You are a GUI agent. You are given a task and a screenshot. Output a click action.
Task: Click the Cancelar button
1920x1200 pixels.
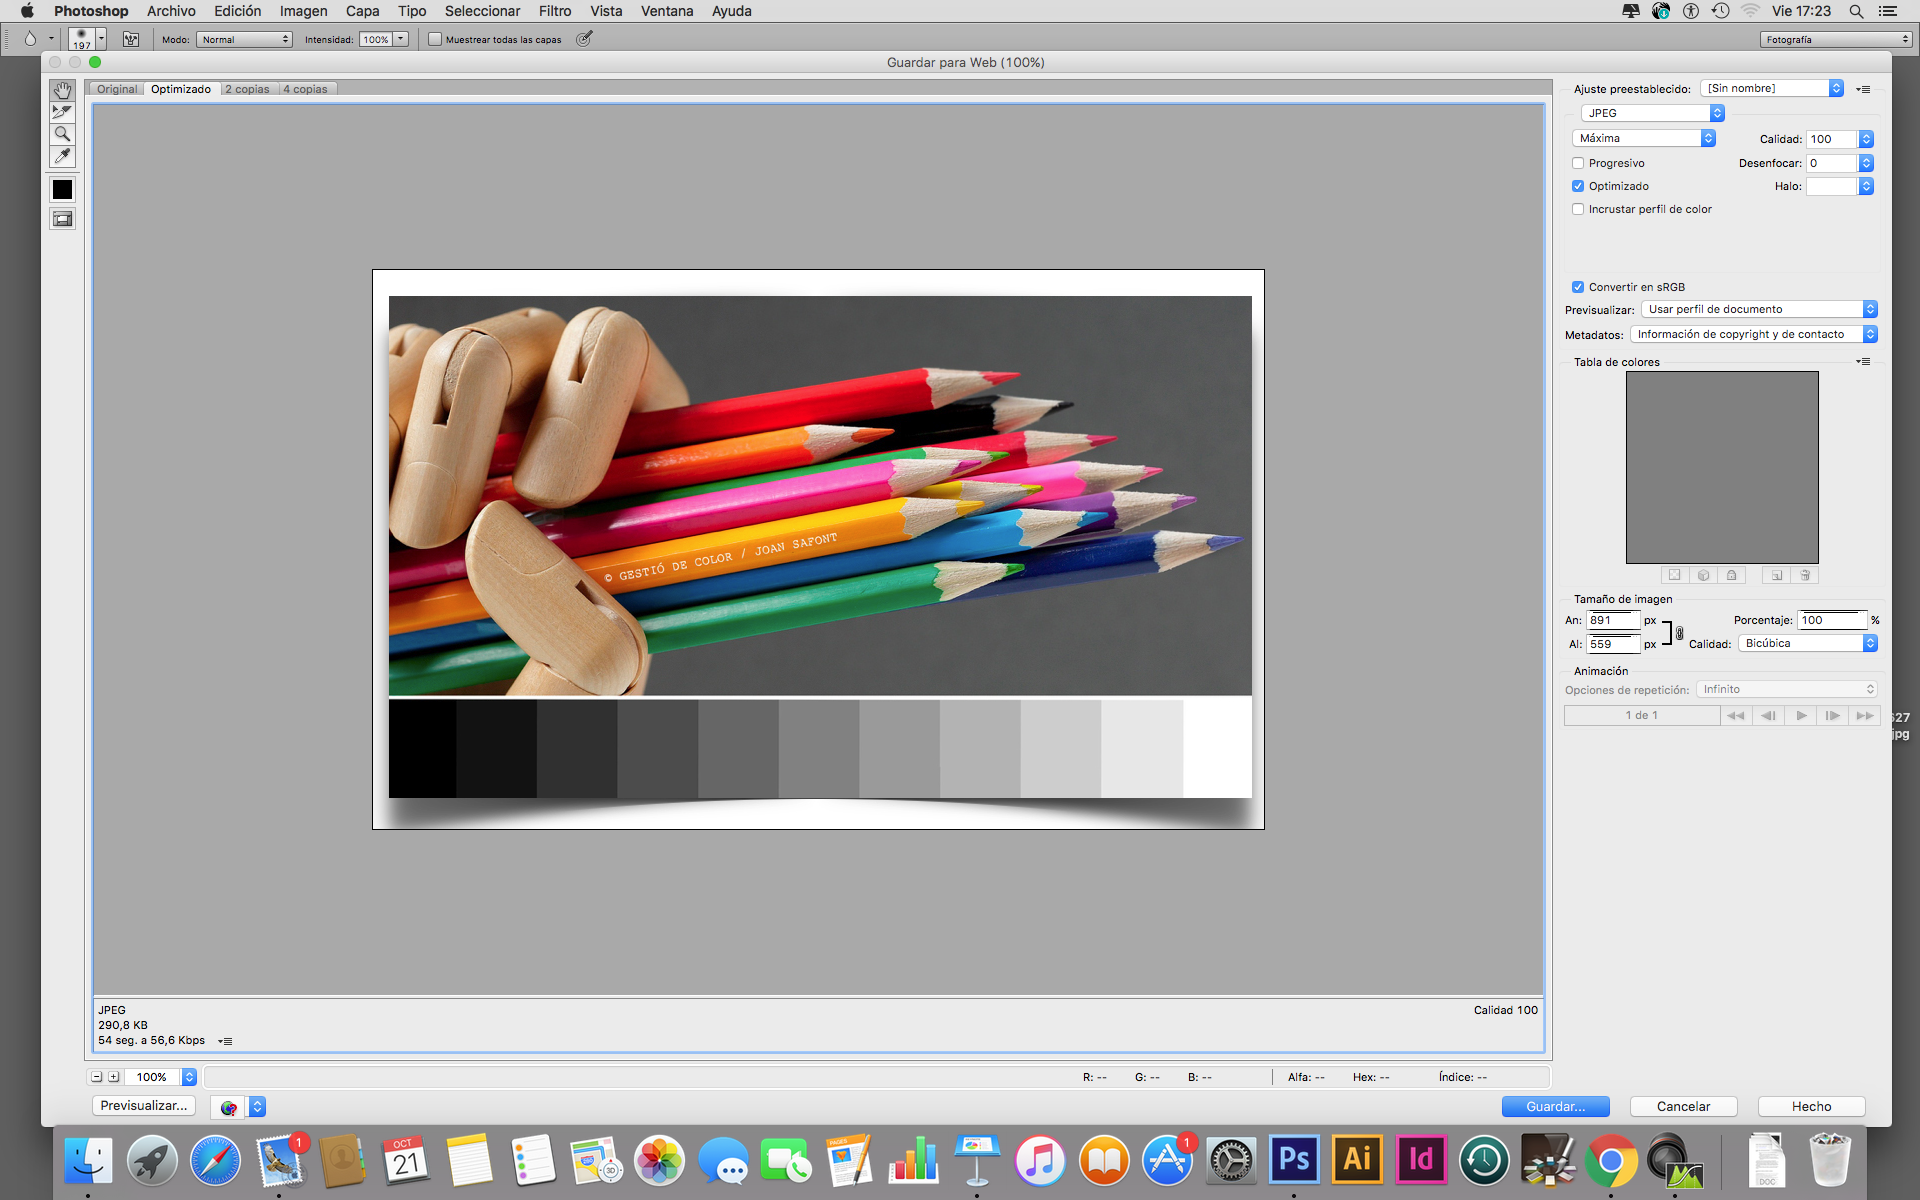(x=1683, y=1106)
